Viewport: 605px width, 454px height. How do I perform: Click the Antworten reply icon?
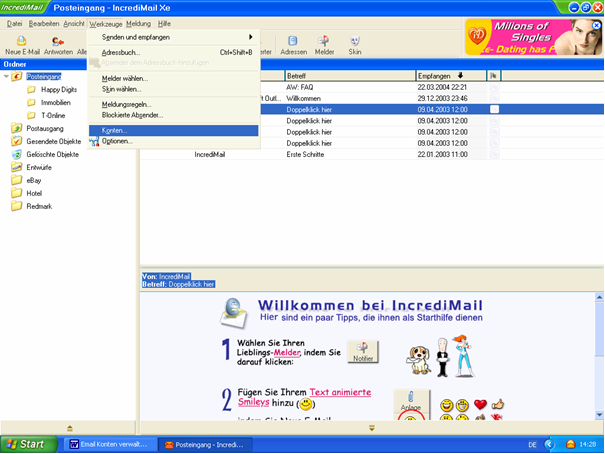point(58,41)
